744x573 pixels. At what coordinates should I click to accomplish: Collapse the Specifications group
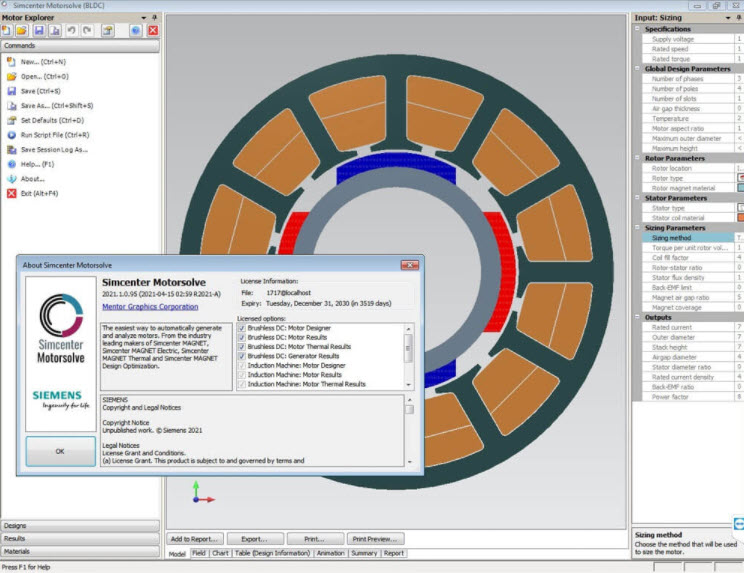pos(638,29)
